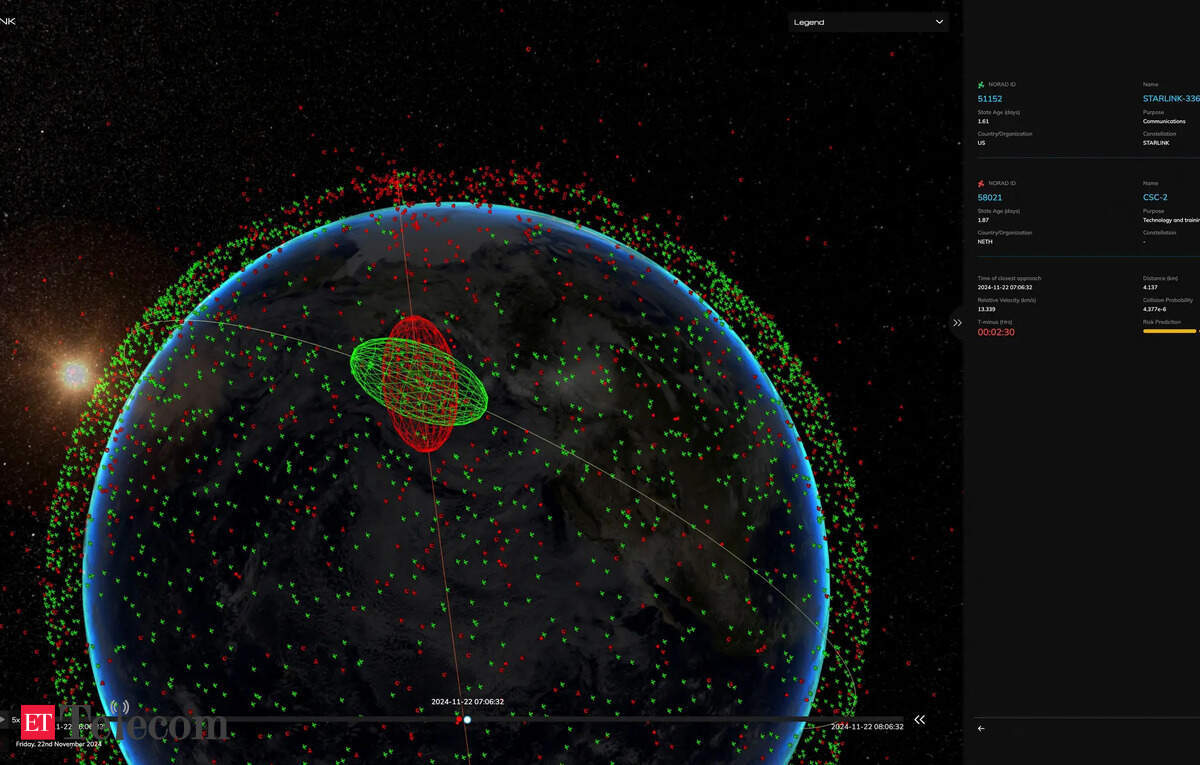
Task: Switch back using the bottom-right back arrow
Action: 981,729
